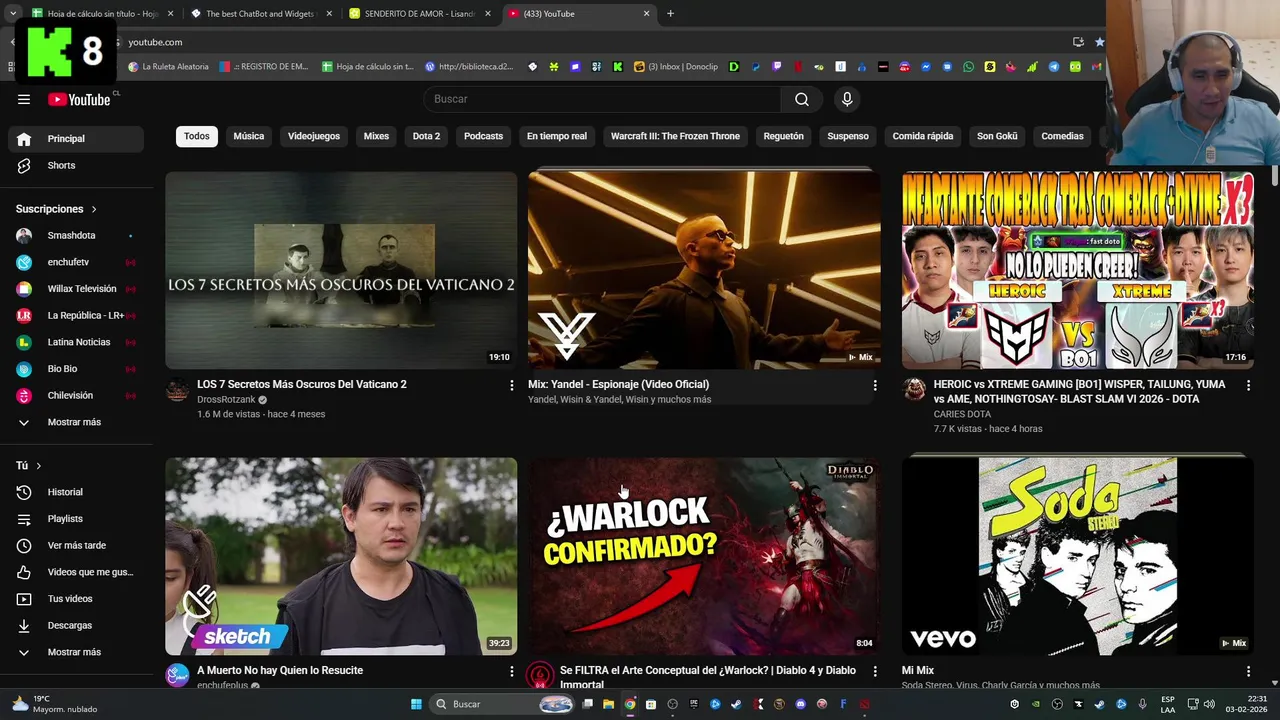Screen dimensions: 1280x720
Task: Open options menu for HEROIC vs XTREME video
Action: (1248, 385)
